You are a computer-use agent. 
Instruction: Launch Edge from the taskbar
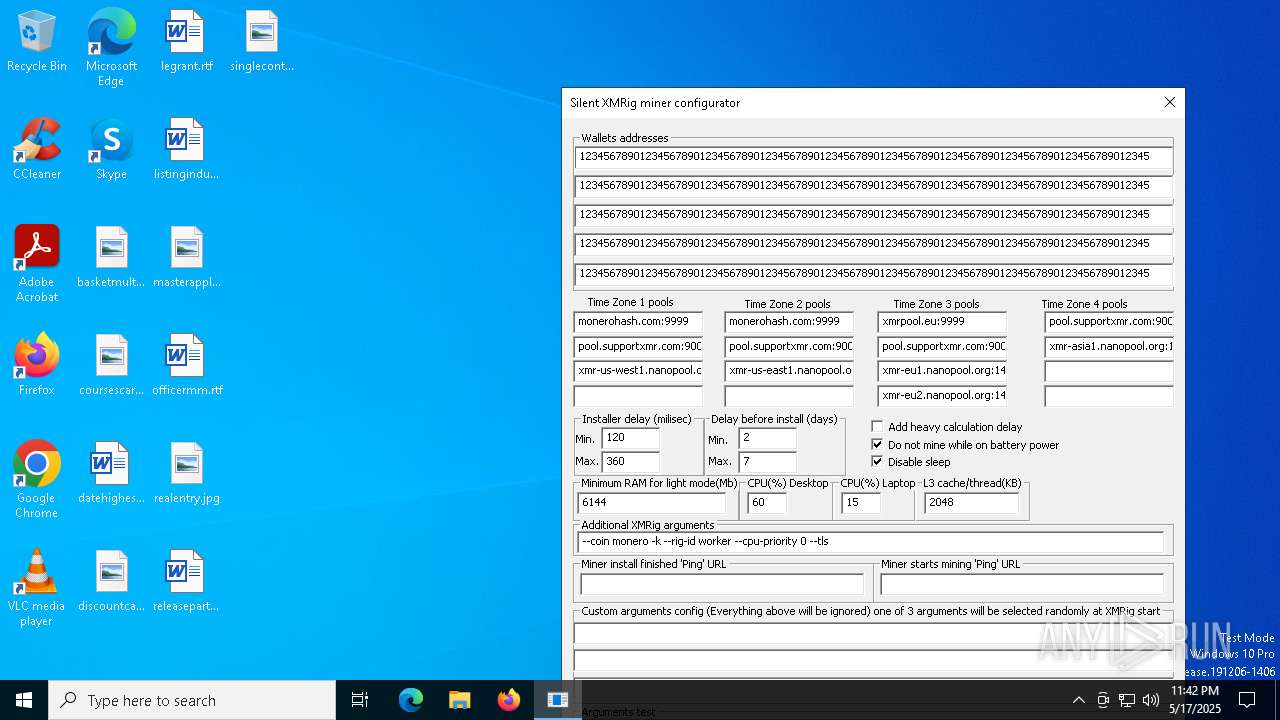point(411,700)
